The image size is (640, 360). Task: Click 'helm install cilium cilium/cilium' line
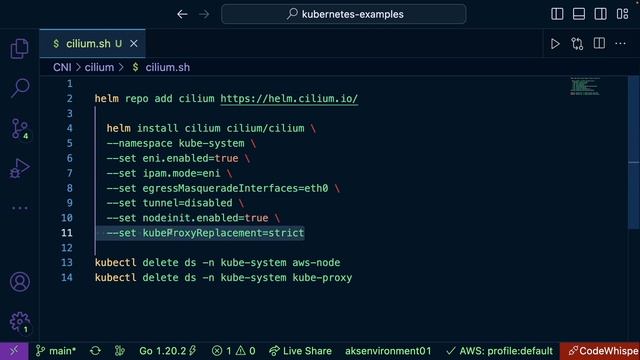click(205, 129)
